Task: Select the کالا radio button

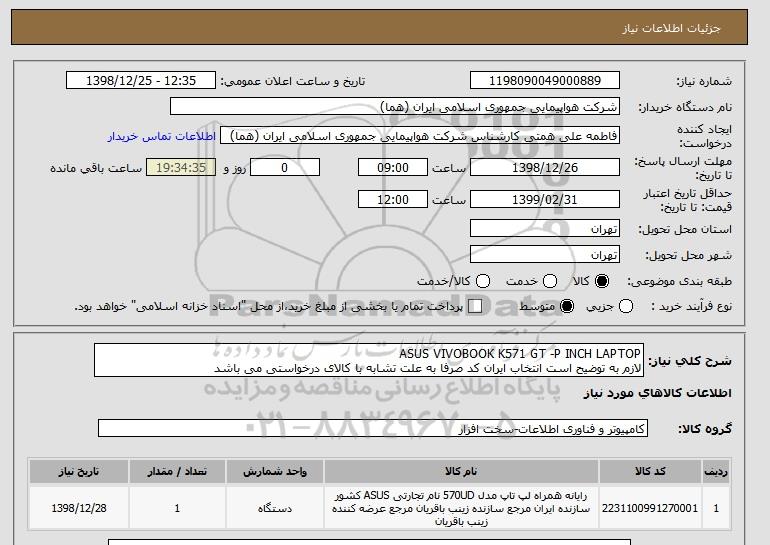Action: tap(602, 281)
